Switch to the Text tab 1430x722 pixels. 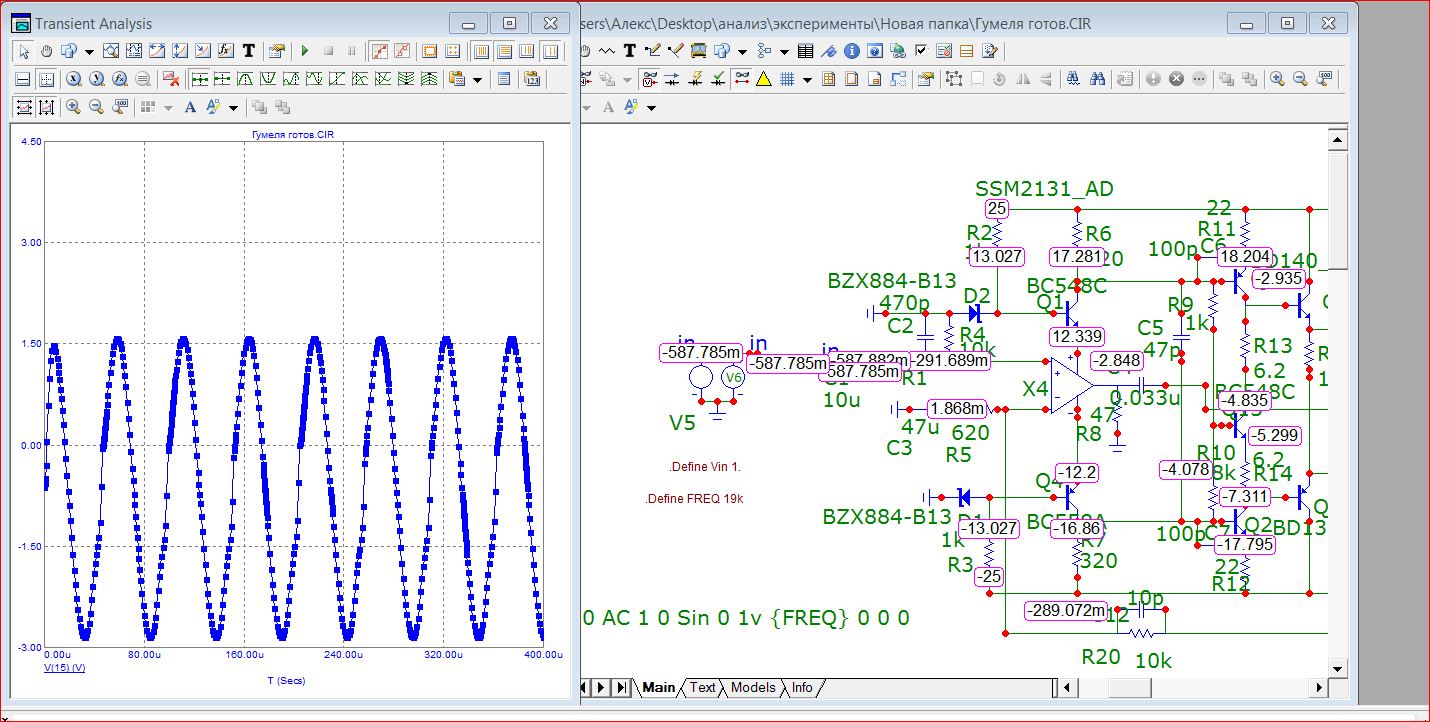click(703, 687)
